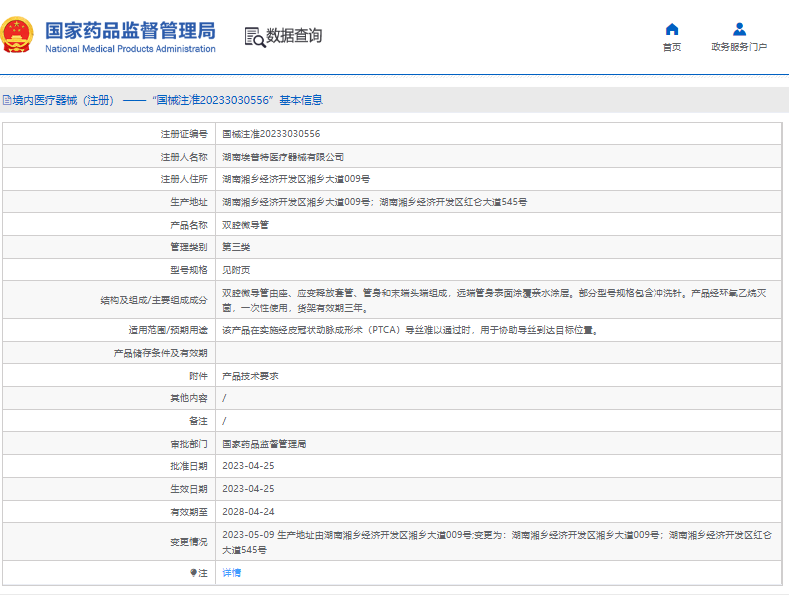Viewport: 789px width, 595px height.
Task: Click 国家药品监督管理局 title text
Action: tap(130, 30)
